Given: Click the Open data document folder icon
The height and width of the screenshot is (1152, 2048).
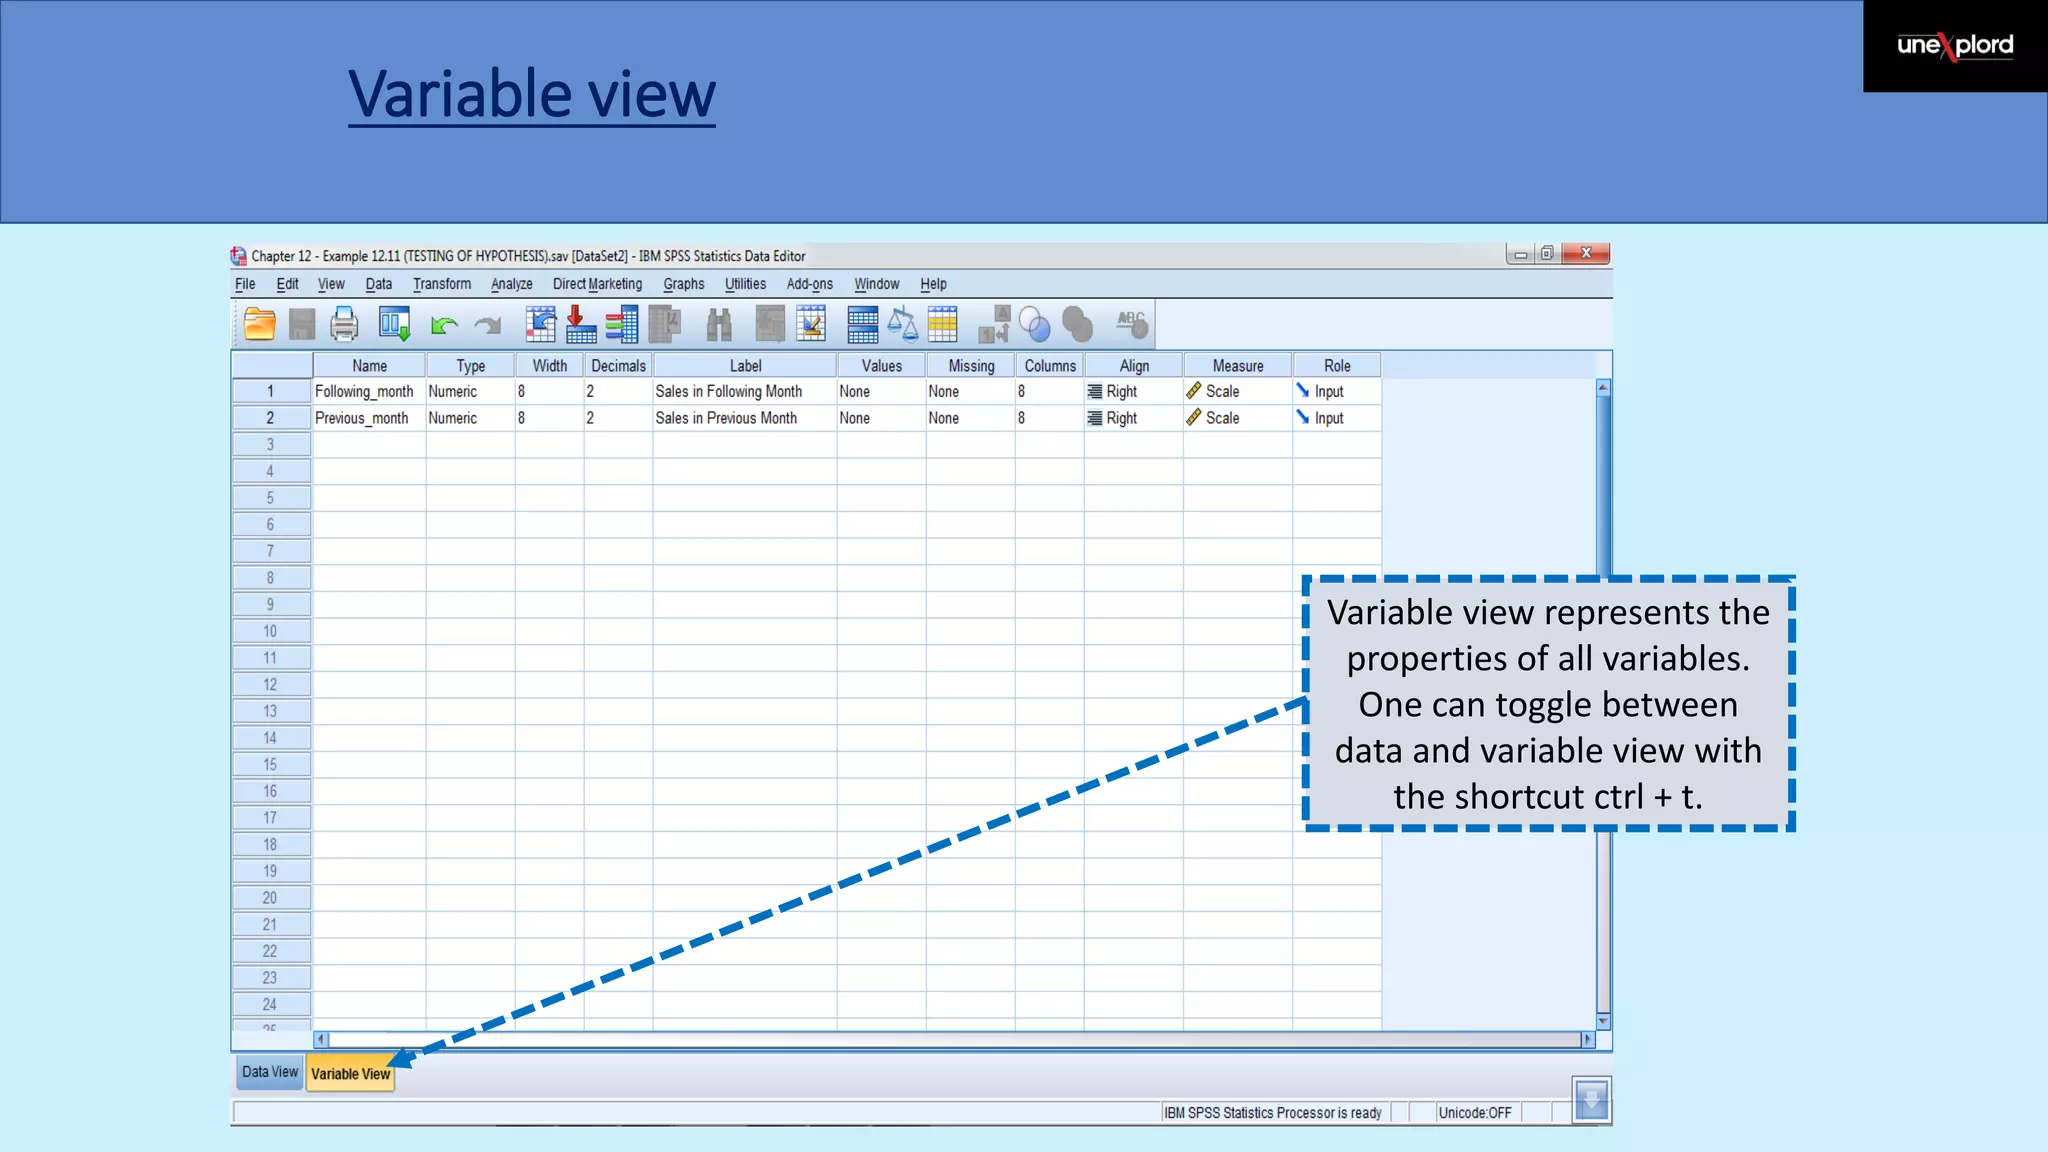Looking at the screenshot, I should (260, 324).
